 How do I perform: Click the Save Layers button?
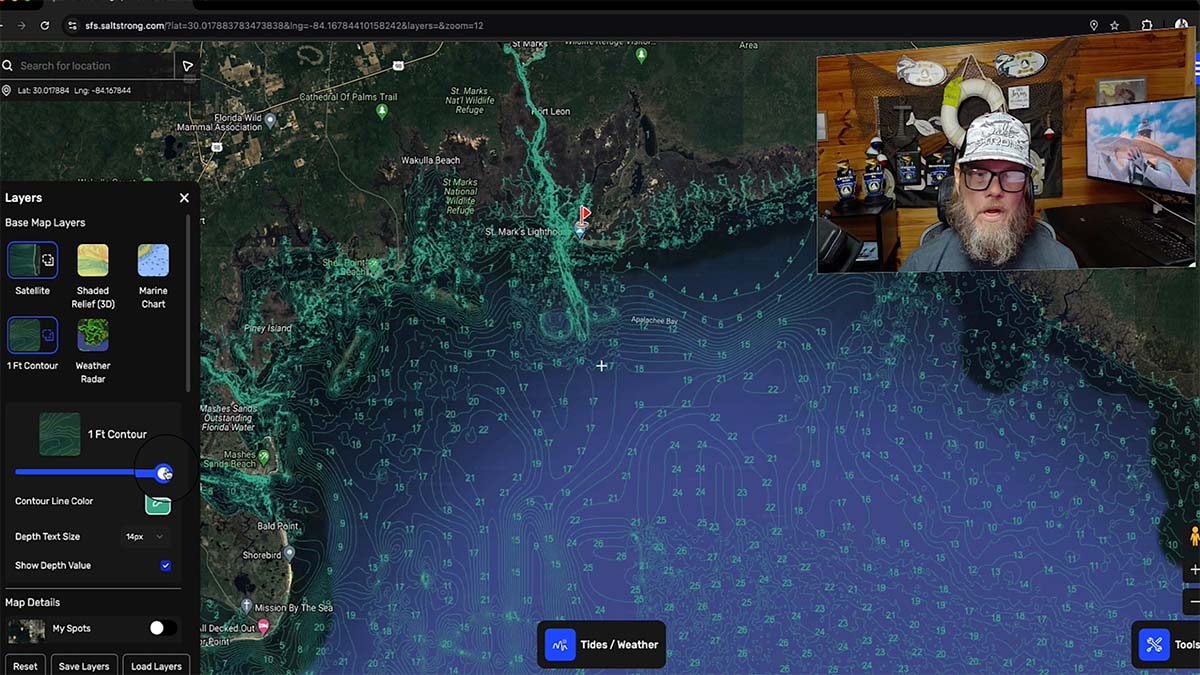[84, 665]
